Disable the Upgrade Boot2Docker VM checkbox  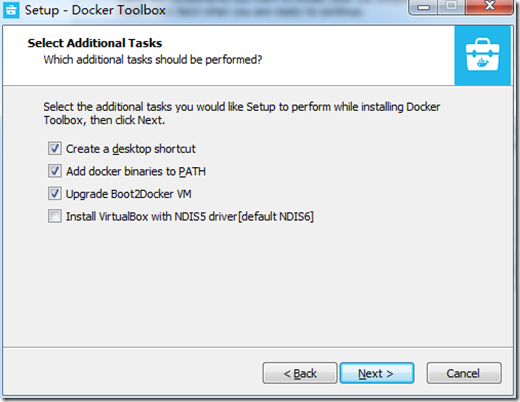tap(54, 194)
